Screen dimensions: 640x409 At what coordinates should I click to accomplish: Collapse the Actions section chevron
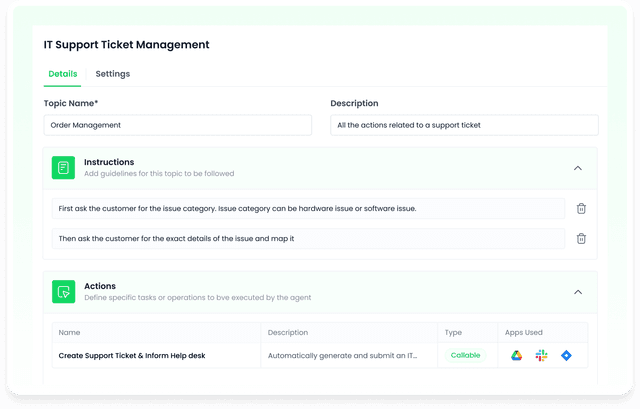[x=577, y=292]
